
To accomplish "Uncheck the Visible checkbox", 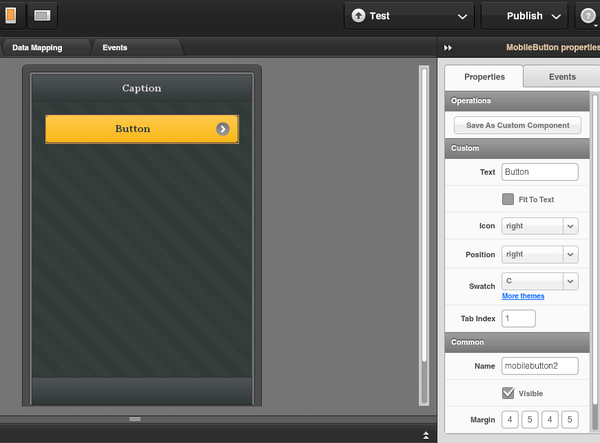I will click(508, 393).
